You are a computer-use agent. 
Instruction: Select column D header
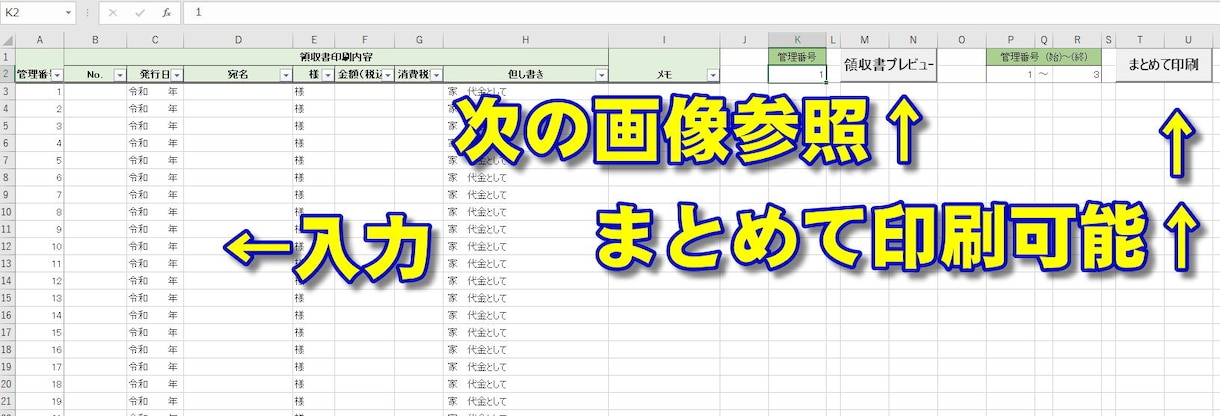[239, 40]
